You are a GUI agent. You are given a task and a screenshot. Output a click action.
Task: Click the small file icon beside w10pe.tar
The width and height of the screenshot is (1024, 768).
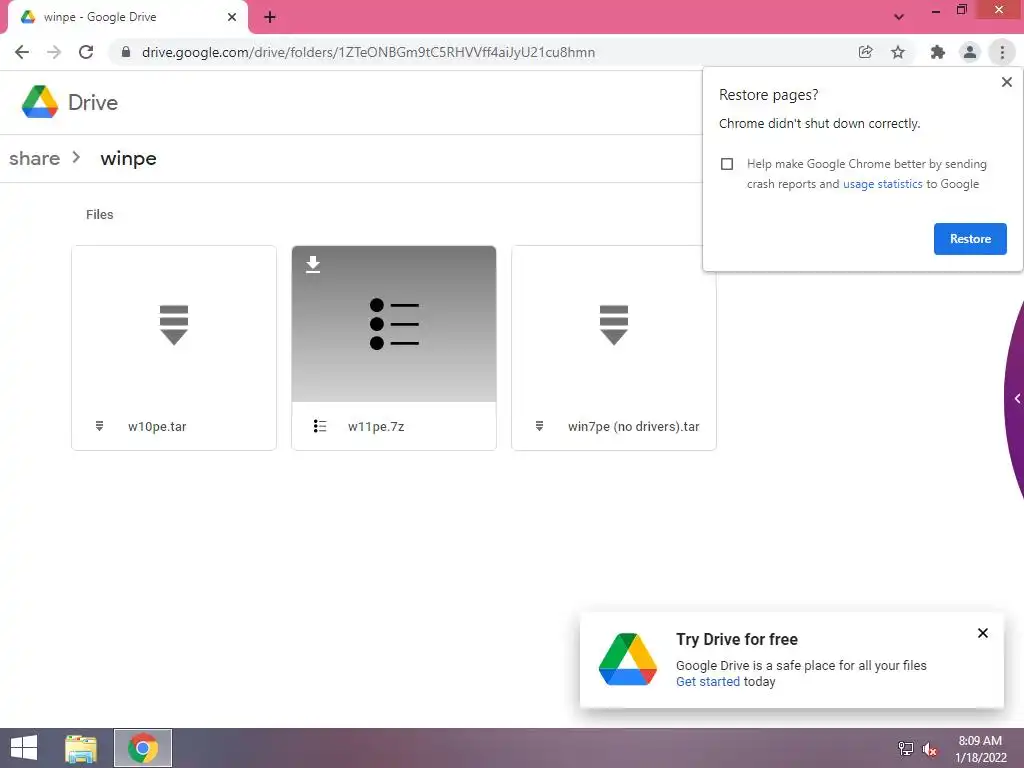pyautogui.click(x=99, y=426)
